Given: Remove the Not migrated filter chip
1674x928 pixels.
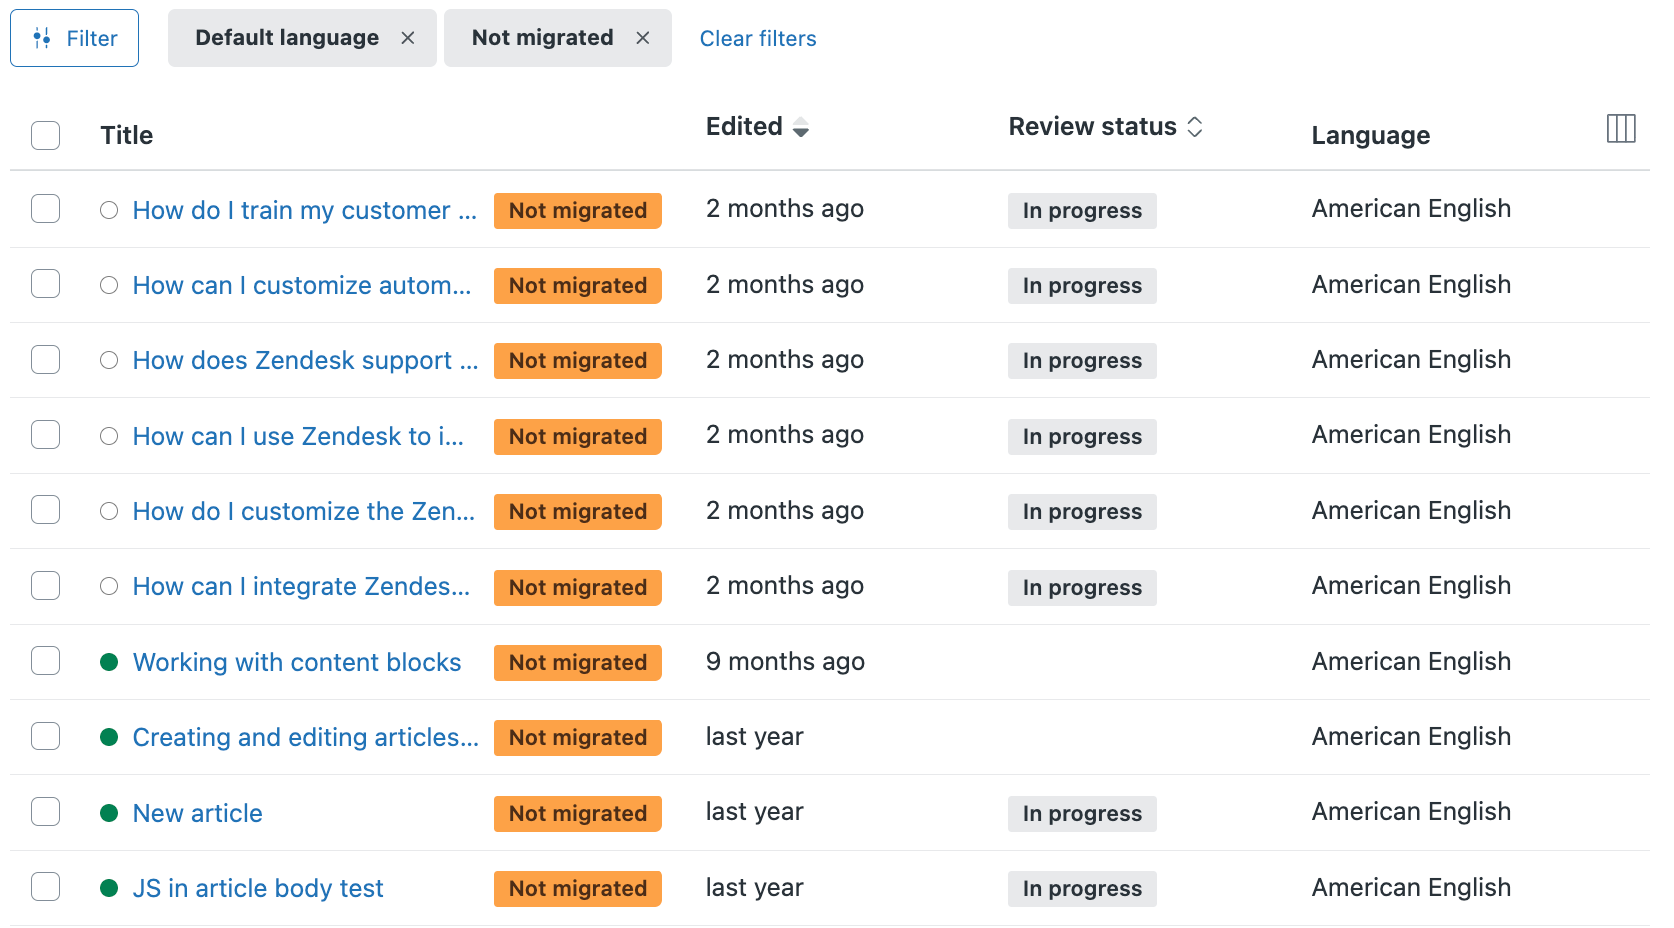Looking at the screenshot, I should pyautogui.click(x=643, y=38).
